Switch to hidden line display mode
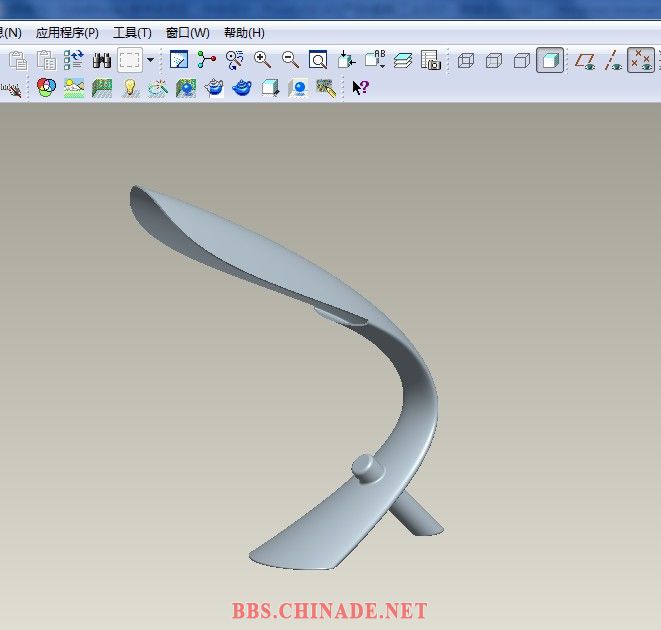 tap(493, 61)
